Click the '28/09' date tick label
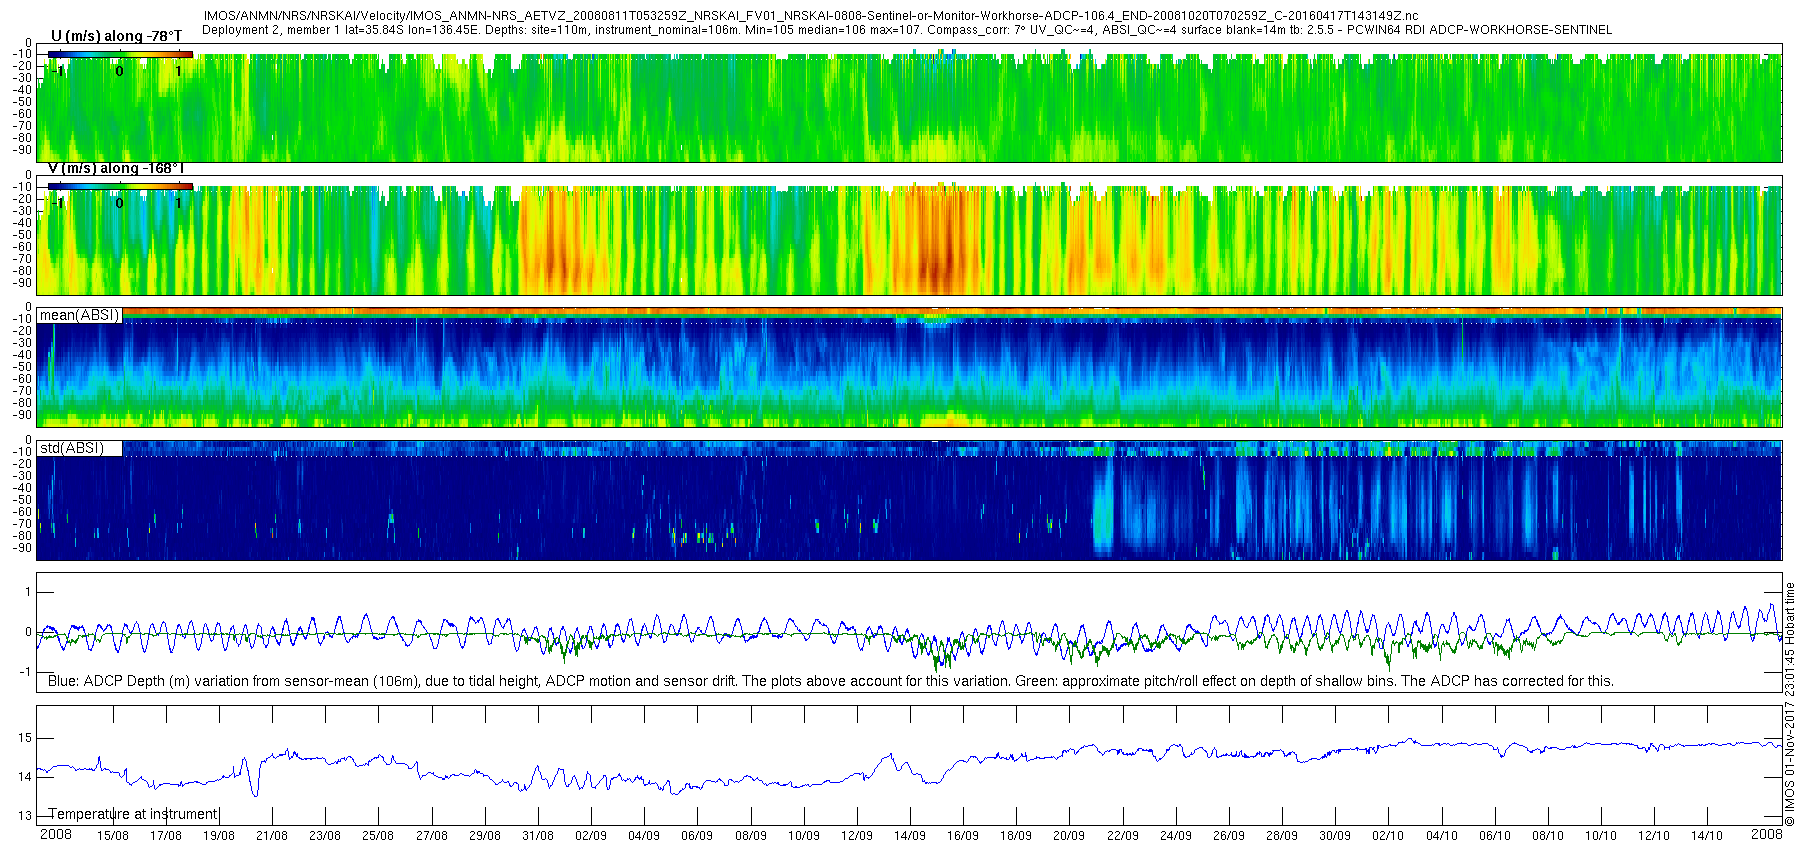Viewport: 1800px width, 850px height. pos(1282,836)
